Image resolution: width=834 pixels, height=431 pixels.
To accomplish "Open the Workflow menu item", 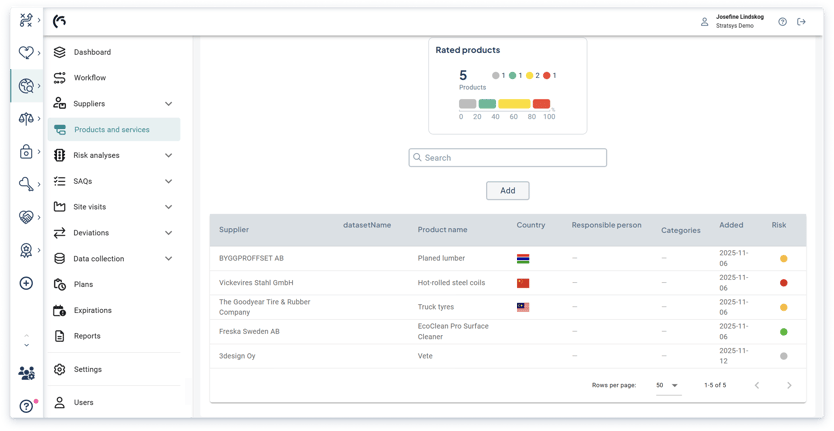I will click(89, 78).
